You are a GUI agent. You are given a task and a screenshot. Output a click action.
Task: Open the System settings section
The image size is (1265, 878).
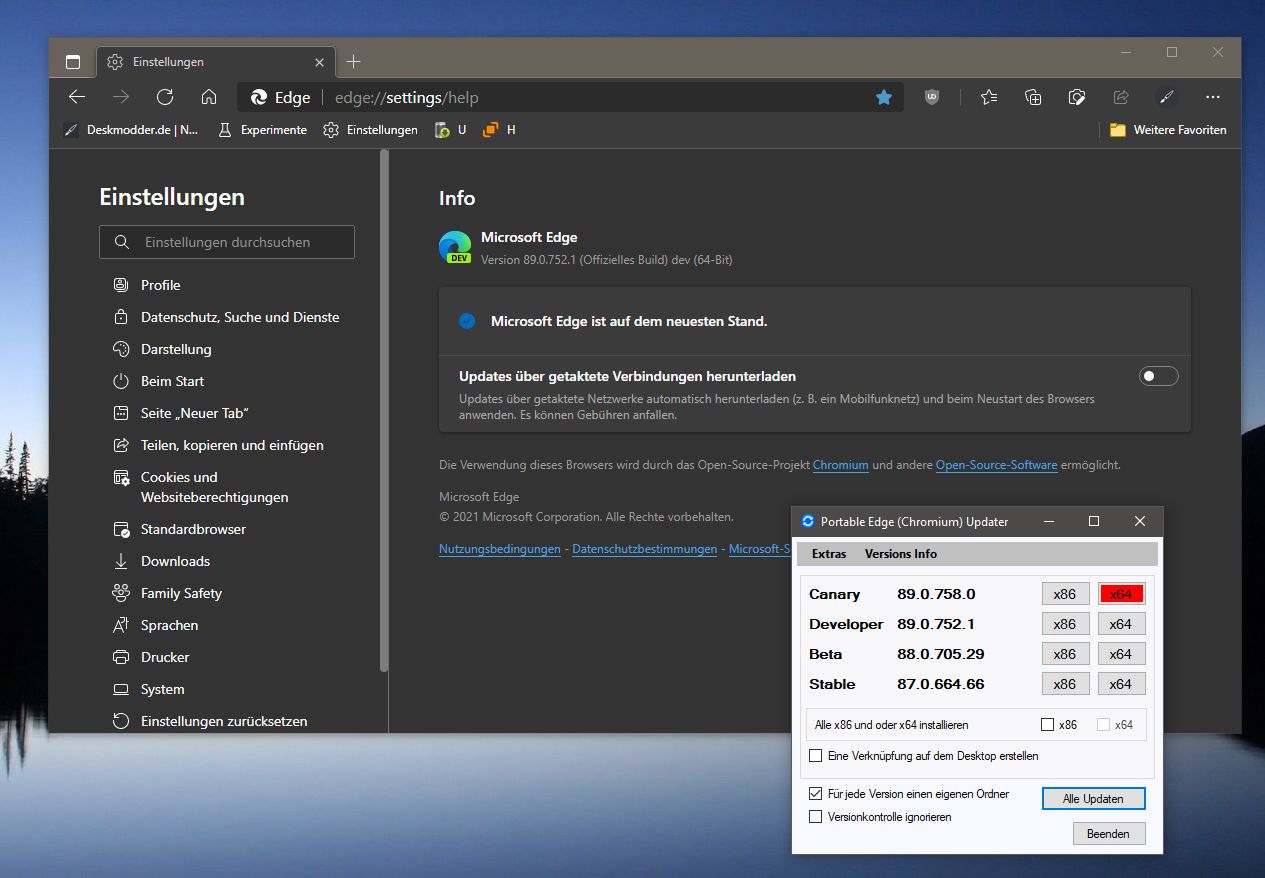tap(162, 689)
